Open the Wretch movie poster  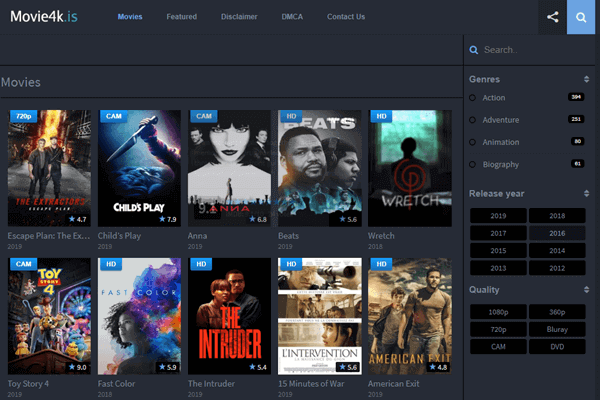[x=410, y=168]
